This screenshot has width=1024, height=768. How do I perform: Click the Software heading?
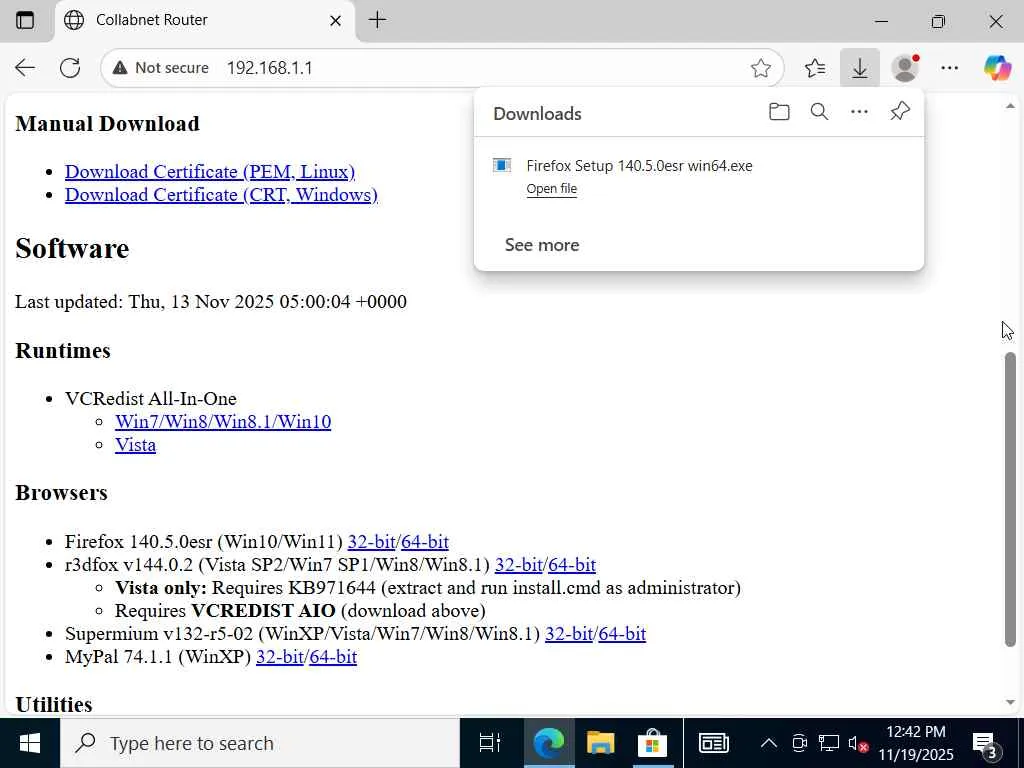[72, 249]
